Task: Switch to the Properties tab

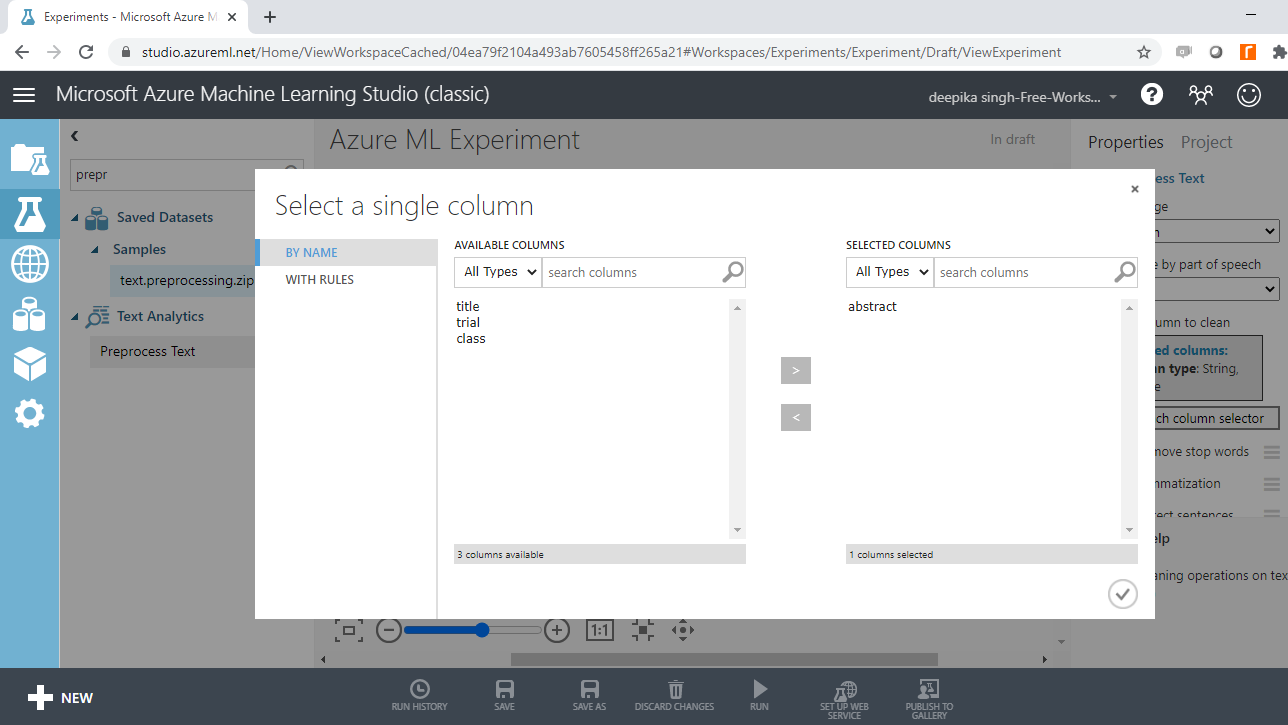Action: 1126,142
